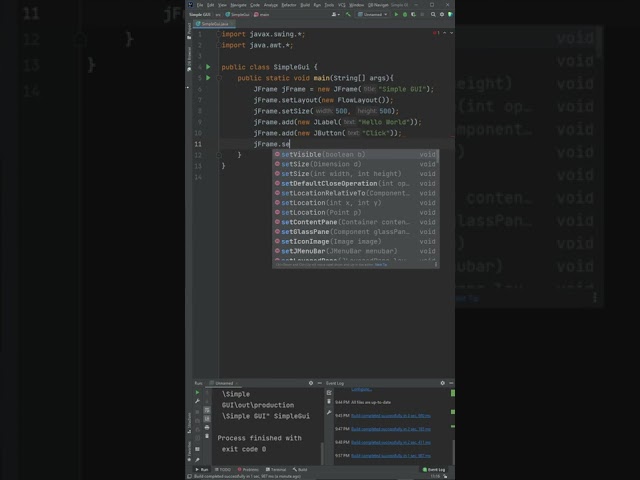Open the Build menu
This screenshot has height=480, width=640.
point(305,5)
